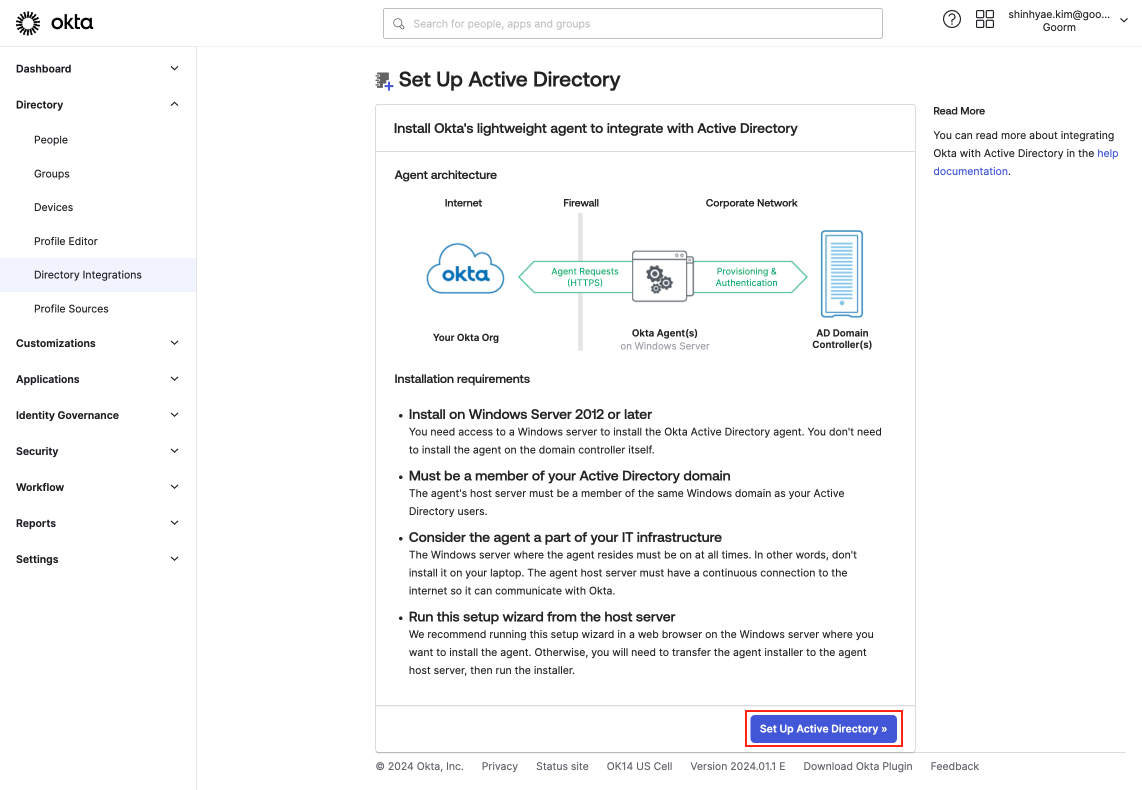
Task: Go to People in Directory menu
Action: (x=51, y=140)
